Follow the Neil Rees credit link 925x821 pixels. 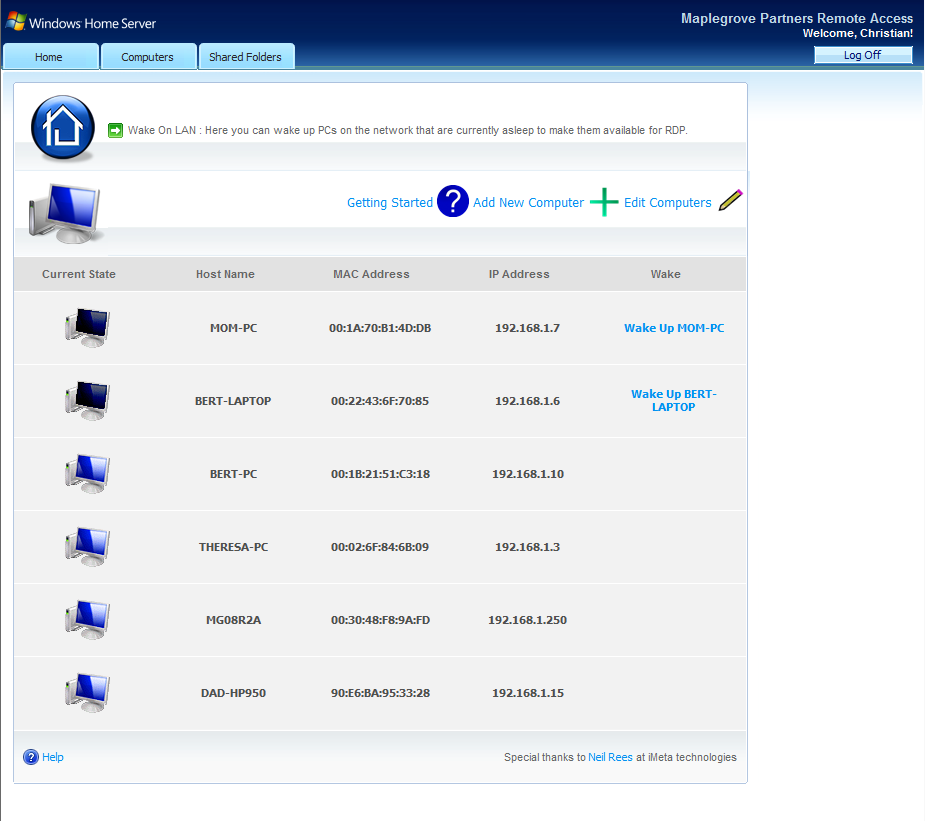pos(610,758)
